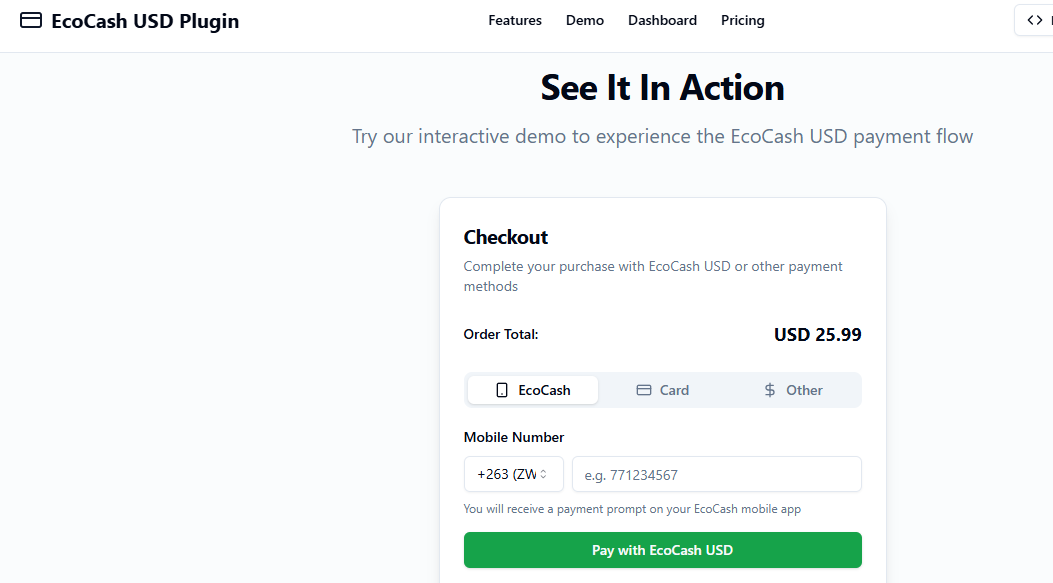
Task: Open the Features nav link
Action: click(x=515, y=21)
